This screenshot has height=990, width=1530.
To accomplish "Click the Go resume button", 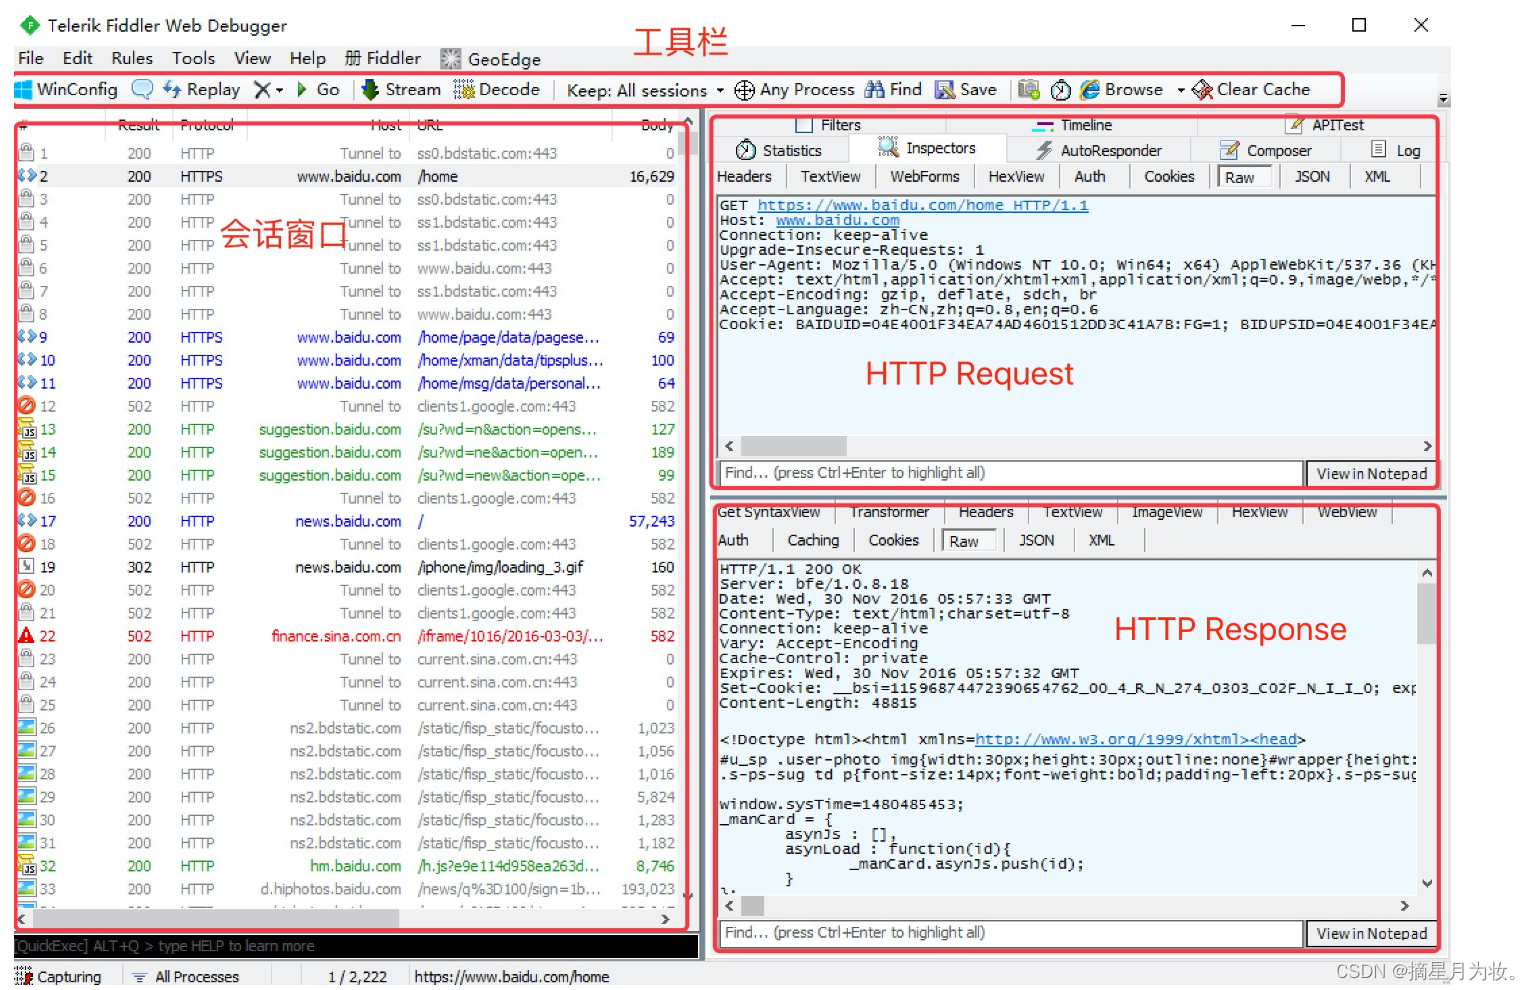I will 318,89.
